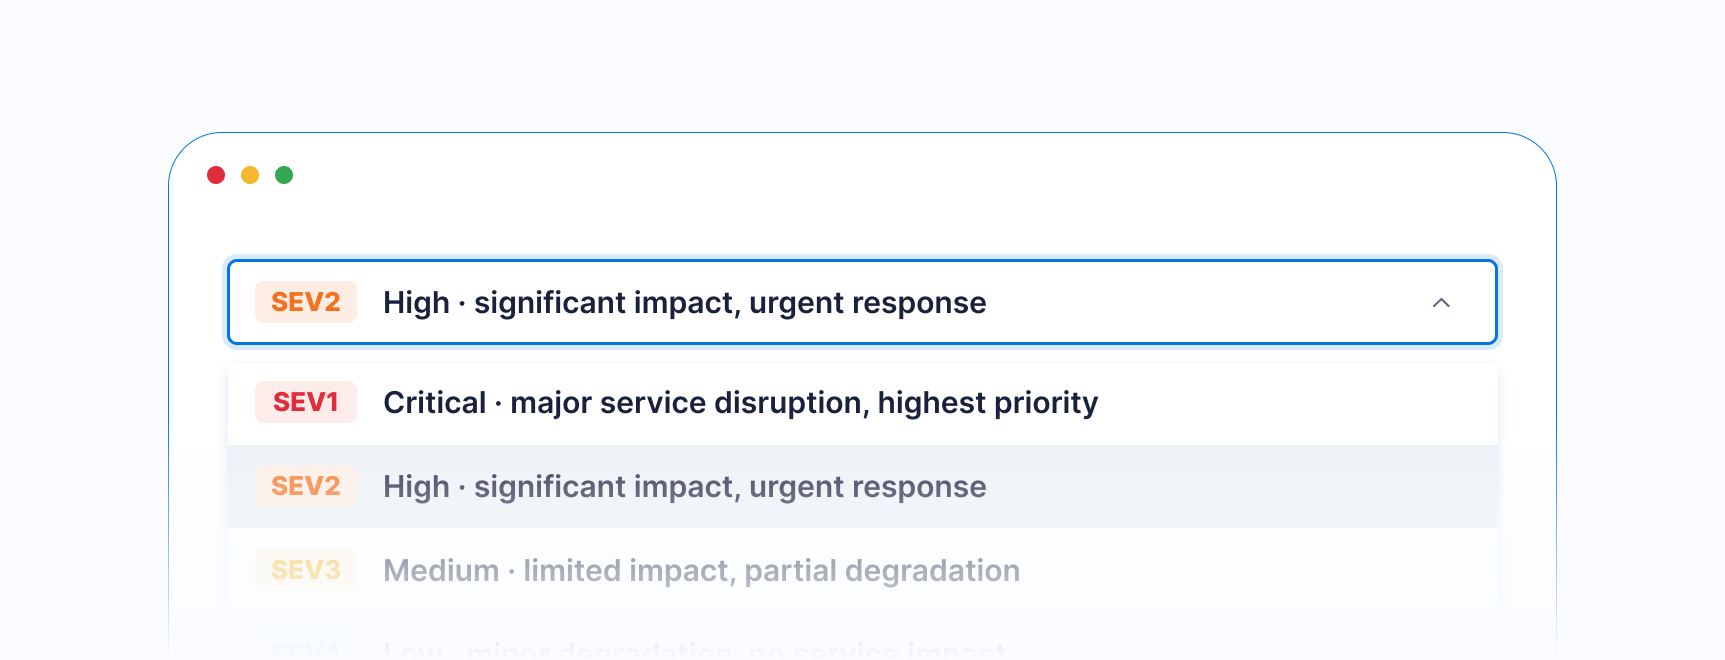Select the SEV1 Critical option

tap(862, 402)
